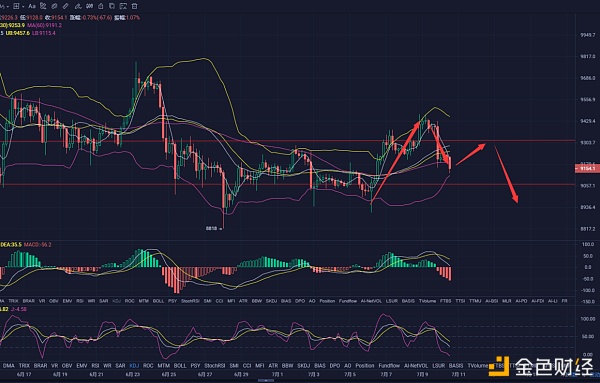The width and height of the screenshot is (600, 383).
Task: Select StochRSI in the bottom indicator bar
Action: 214,366
